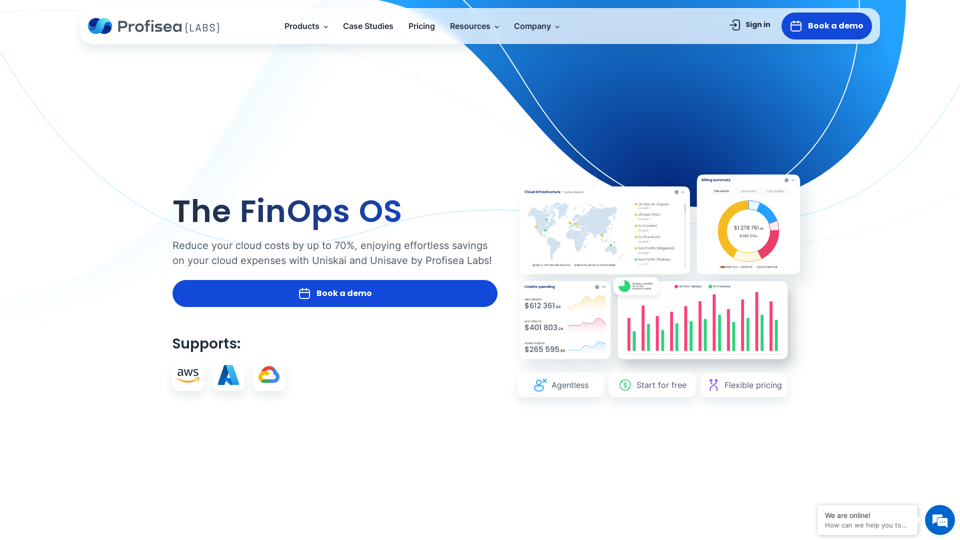
Task: Expand the Company dropdown menu
Action: (x=537, y=26)
